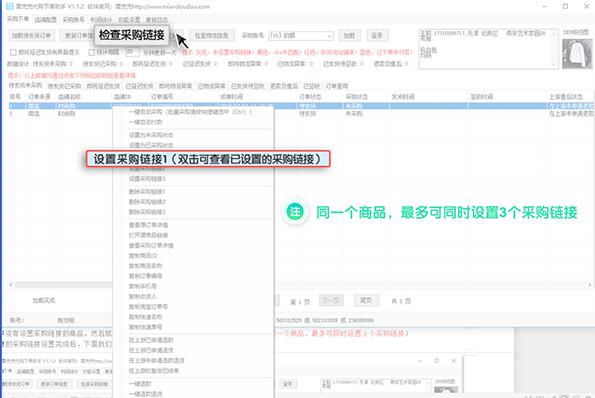Click the app icon in title bar

coord(10,6)
